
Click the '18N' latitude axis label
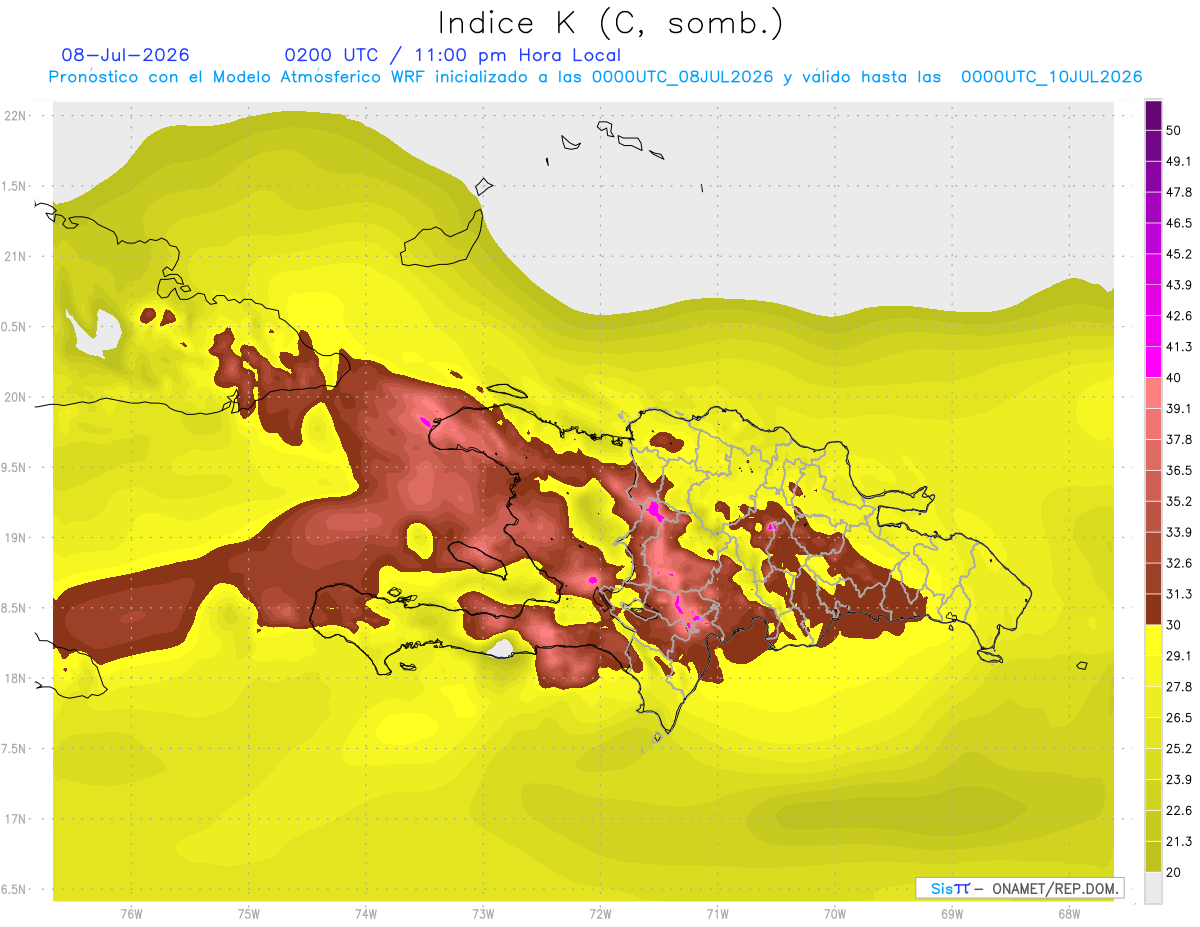(16, 679)
